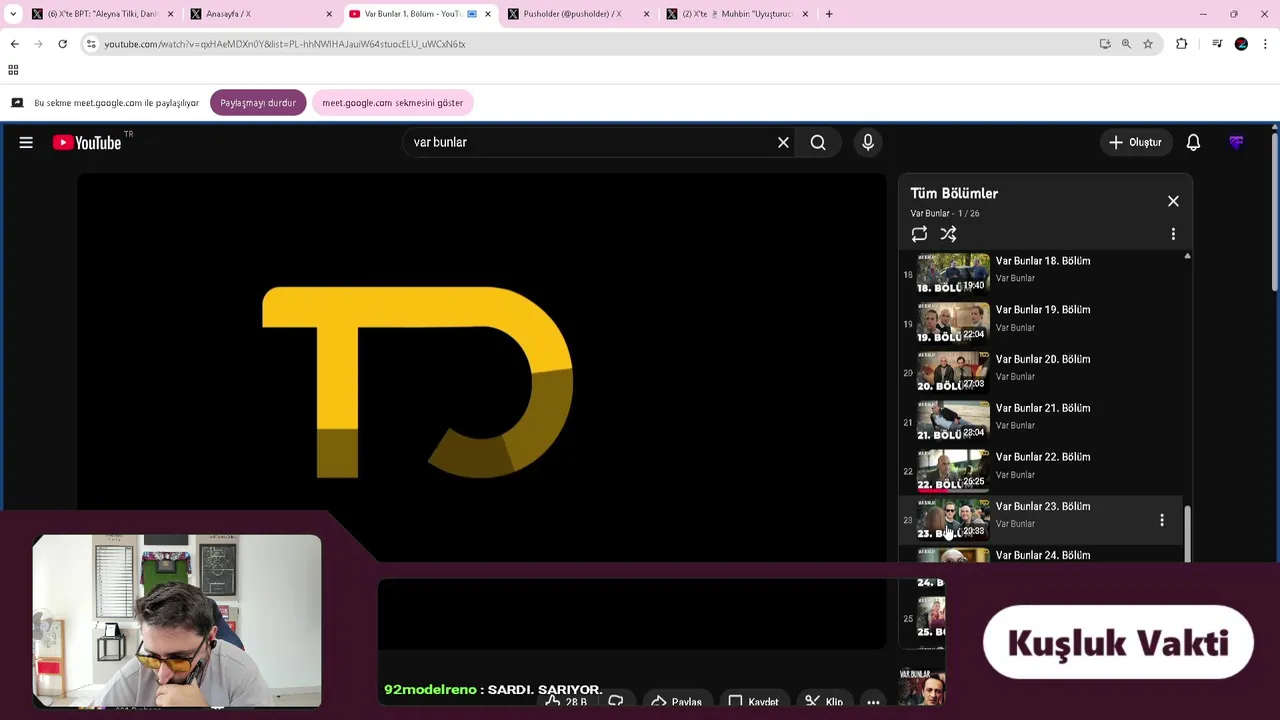The height and width of the screenshot is (720, 1280).
Task: Run search with magnifier button
Action: coord(818,143)
